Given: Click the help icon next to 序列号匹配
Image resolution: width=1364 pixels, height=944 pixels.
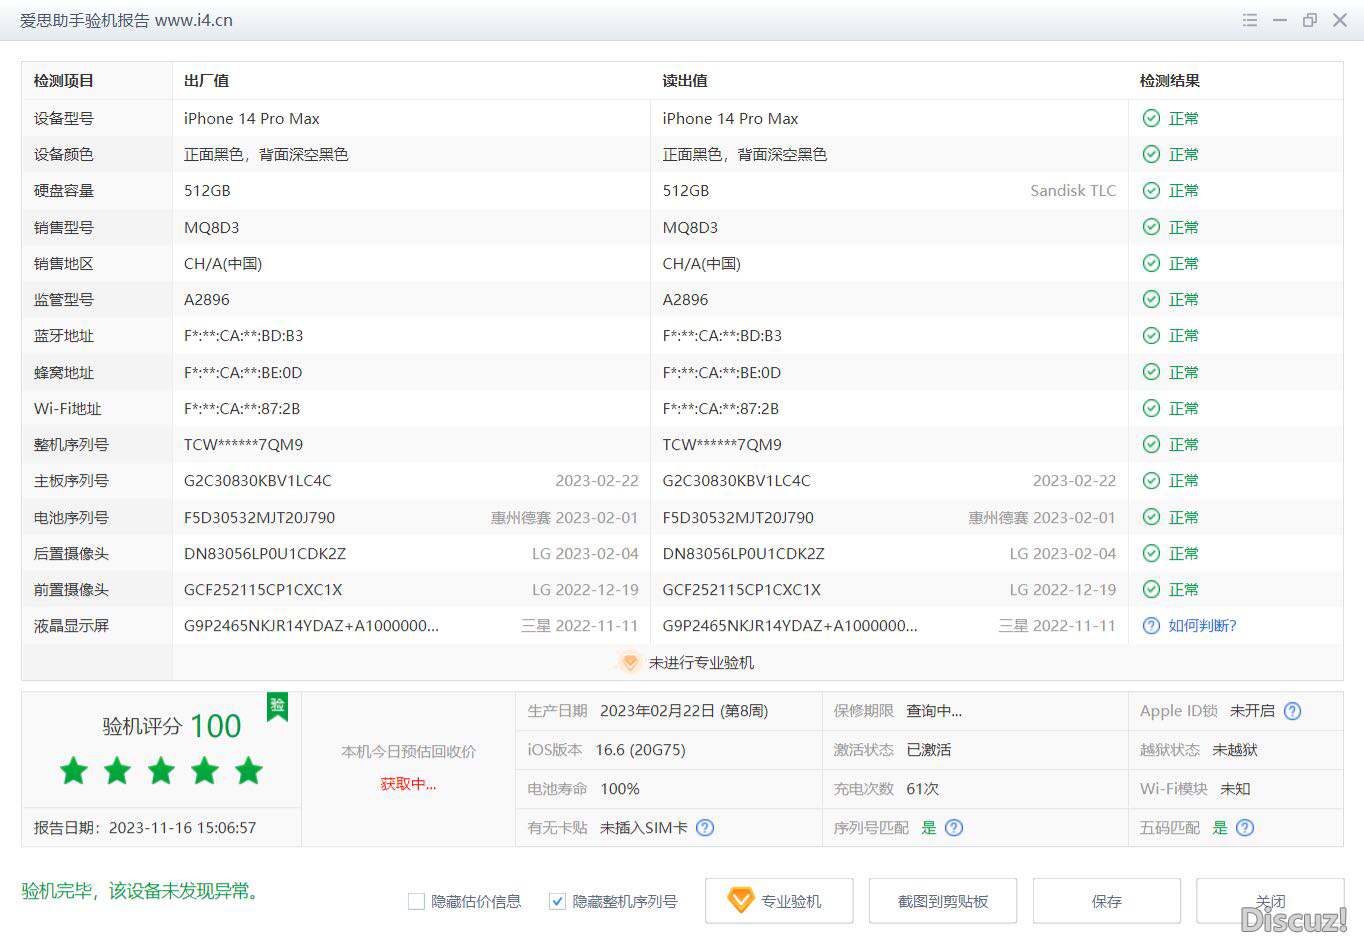Looking at the screenshot, I should tap(954, 827).
